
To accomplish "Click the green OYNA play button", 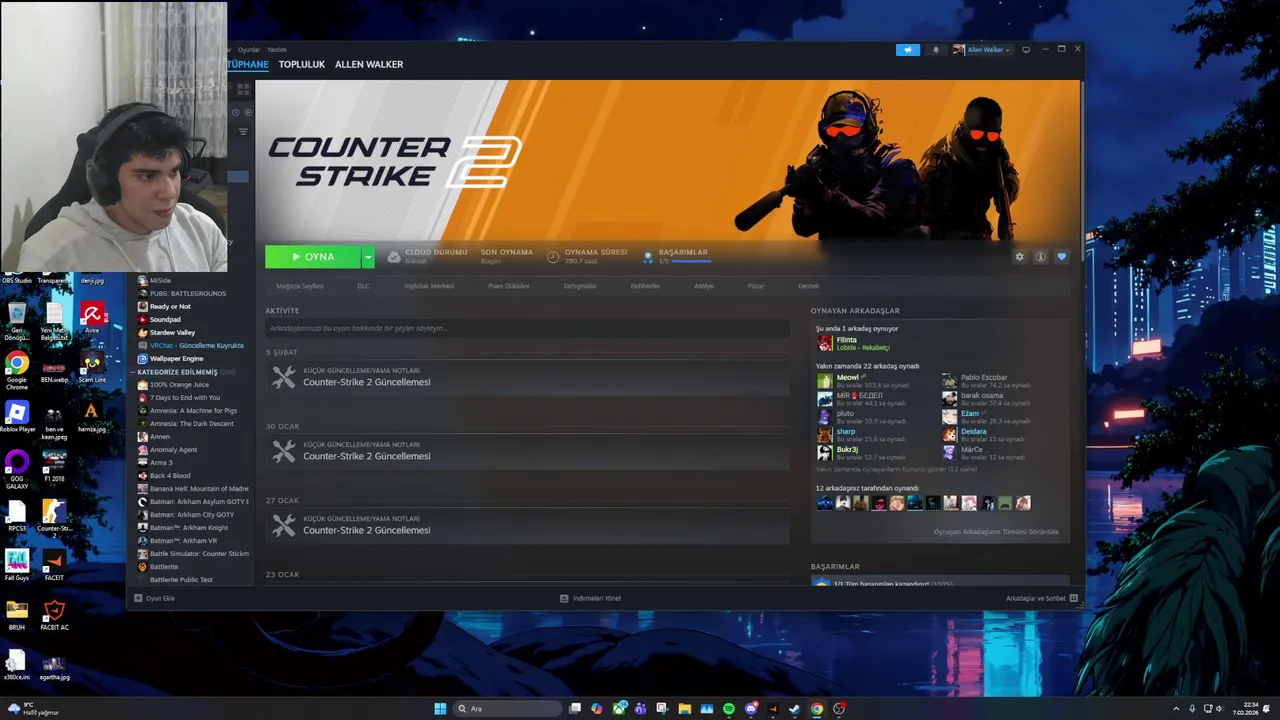I will point(313,257).
